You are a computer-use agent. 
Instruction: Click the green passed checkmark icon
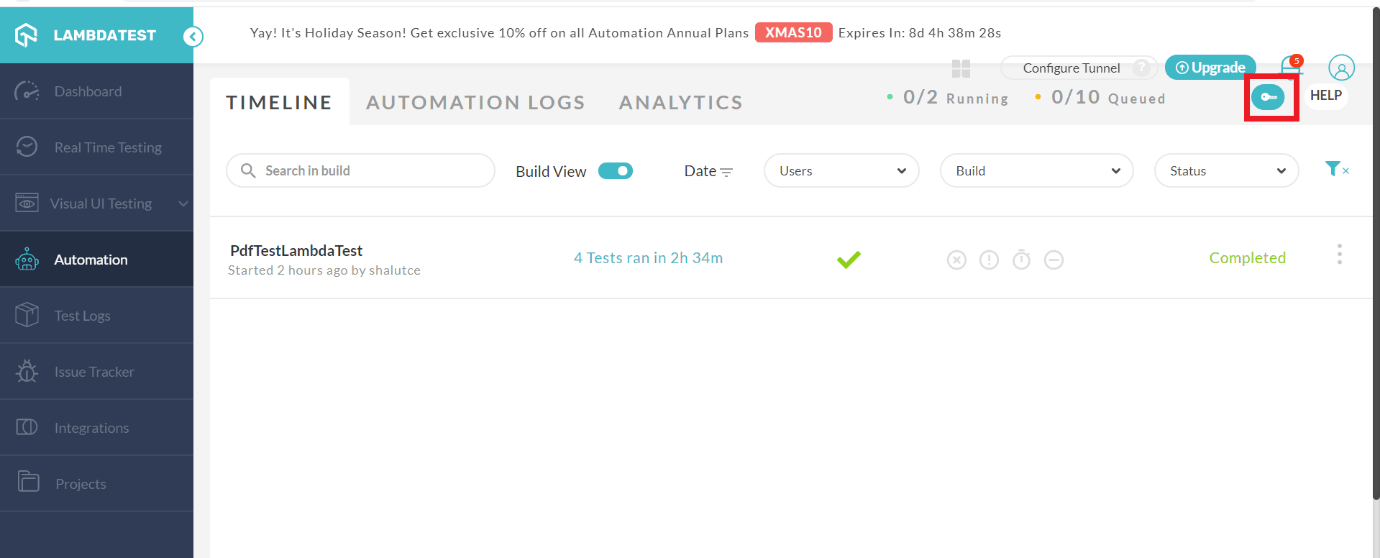click(849, 259)
